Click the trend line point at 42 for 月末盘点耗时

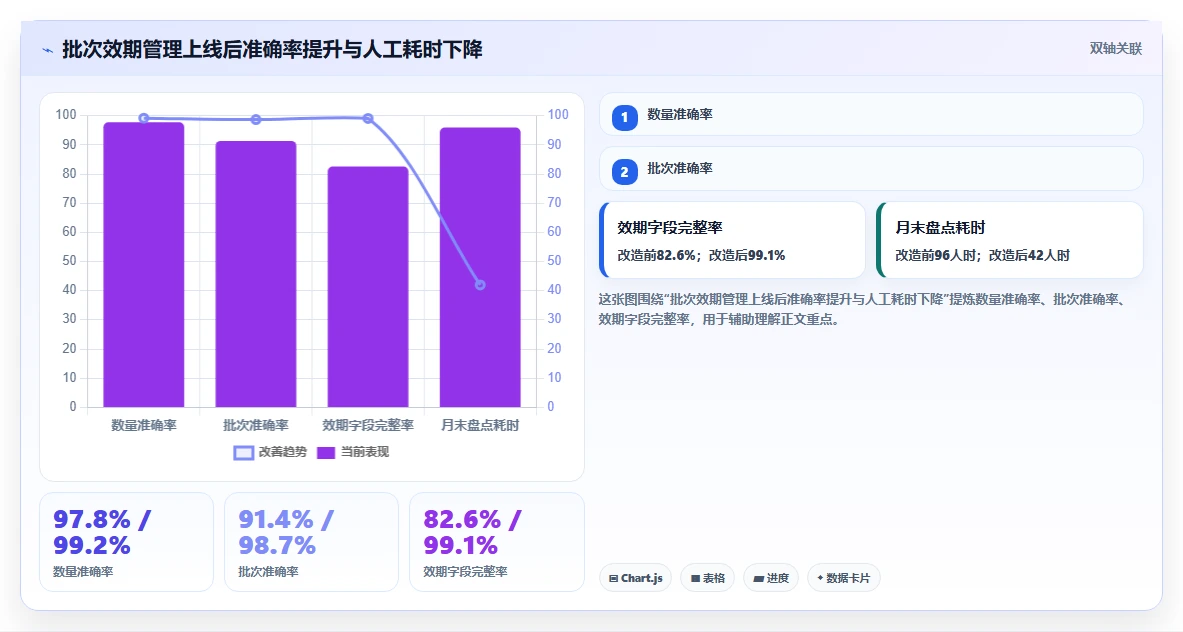pyautogui.click(x=480, y=285)
